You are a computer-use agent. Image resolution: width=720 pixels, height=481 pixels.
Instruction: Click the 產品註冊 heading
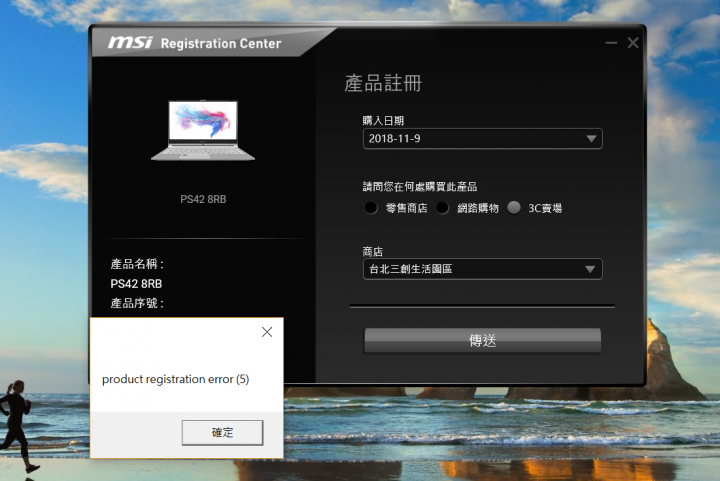pos(383,84)
